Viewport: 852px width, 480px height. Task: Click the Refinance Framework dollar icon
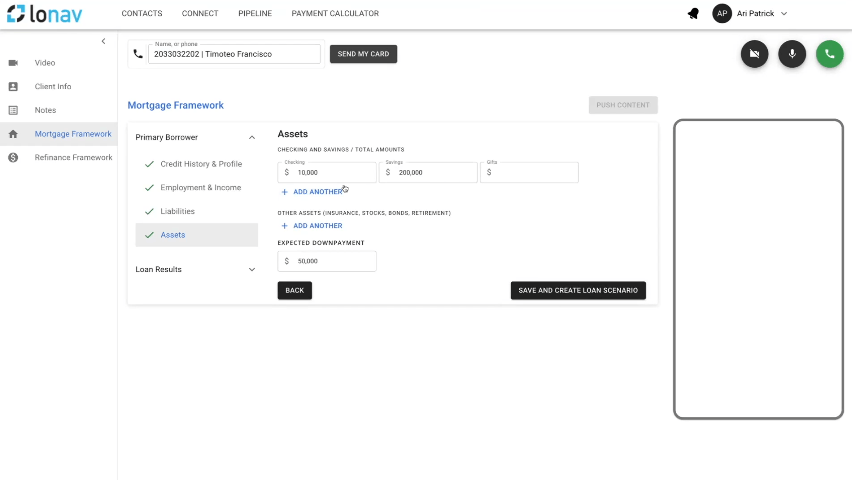coord(13,157)
